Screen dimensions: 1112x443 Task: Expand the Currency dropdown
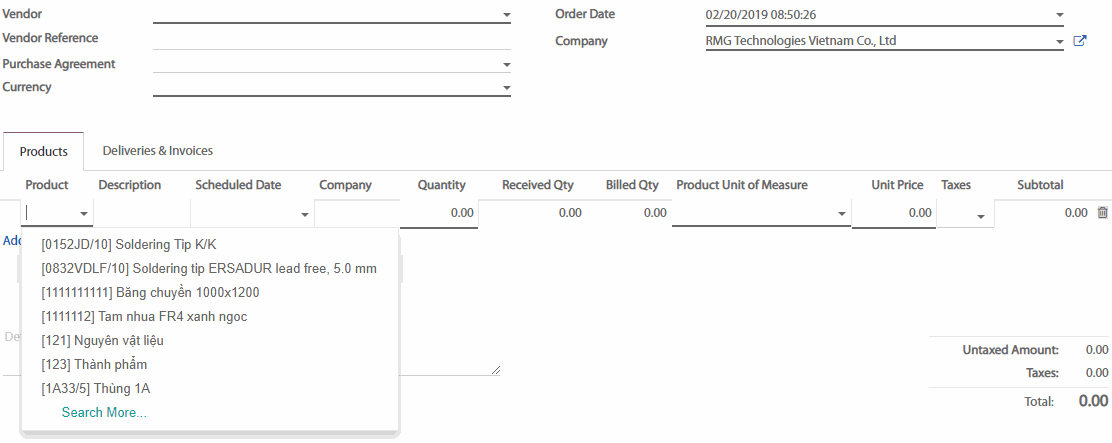tap(506, 88)
